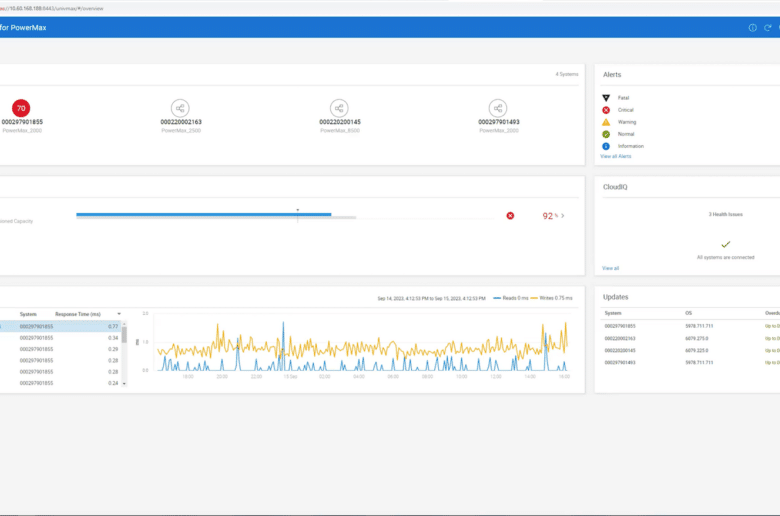Click the Warning severity label
Screen dimensions: 780x516
[627, 122]
